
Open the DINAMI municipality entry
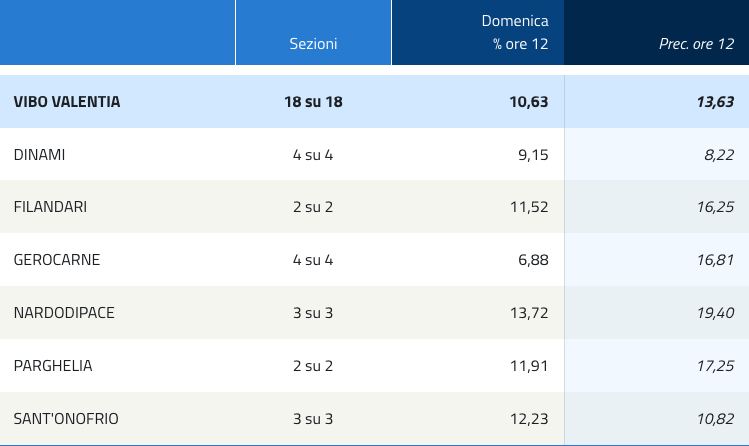tap(40, 155)
